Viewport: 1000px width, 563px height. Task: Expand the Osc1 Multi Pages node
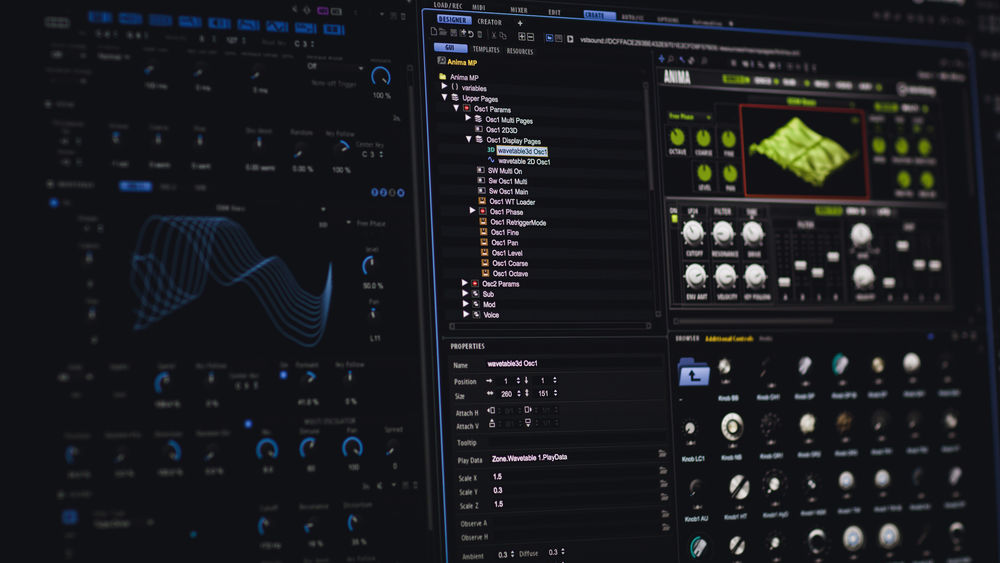(x=467, y=118)
